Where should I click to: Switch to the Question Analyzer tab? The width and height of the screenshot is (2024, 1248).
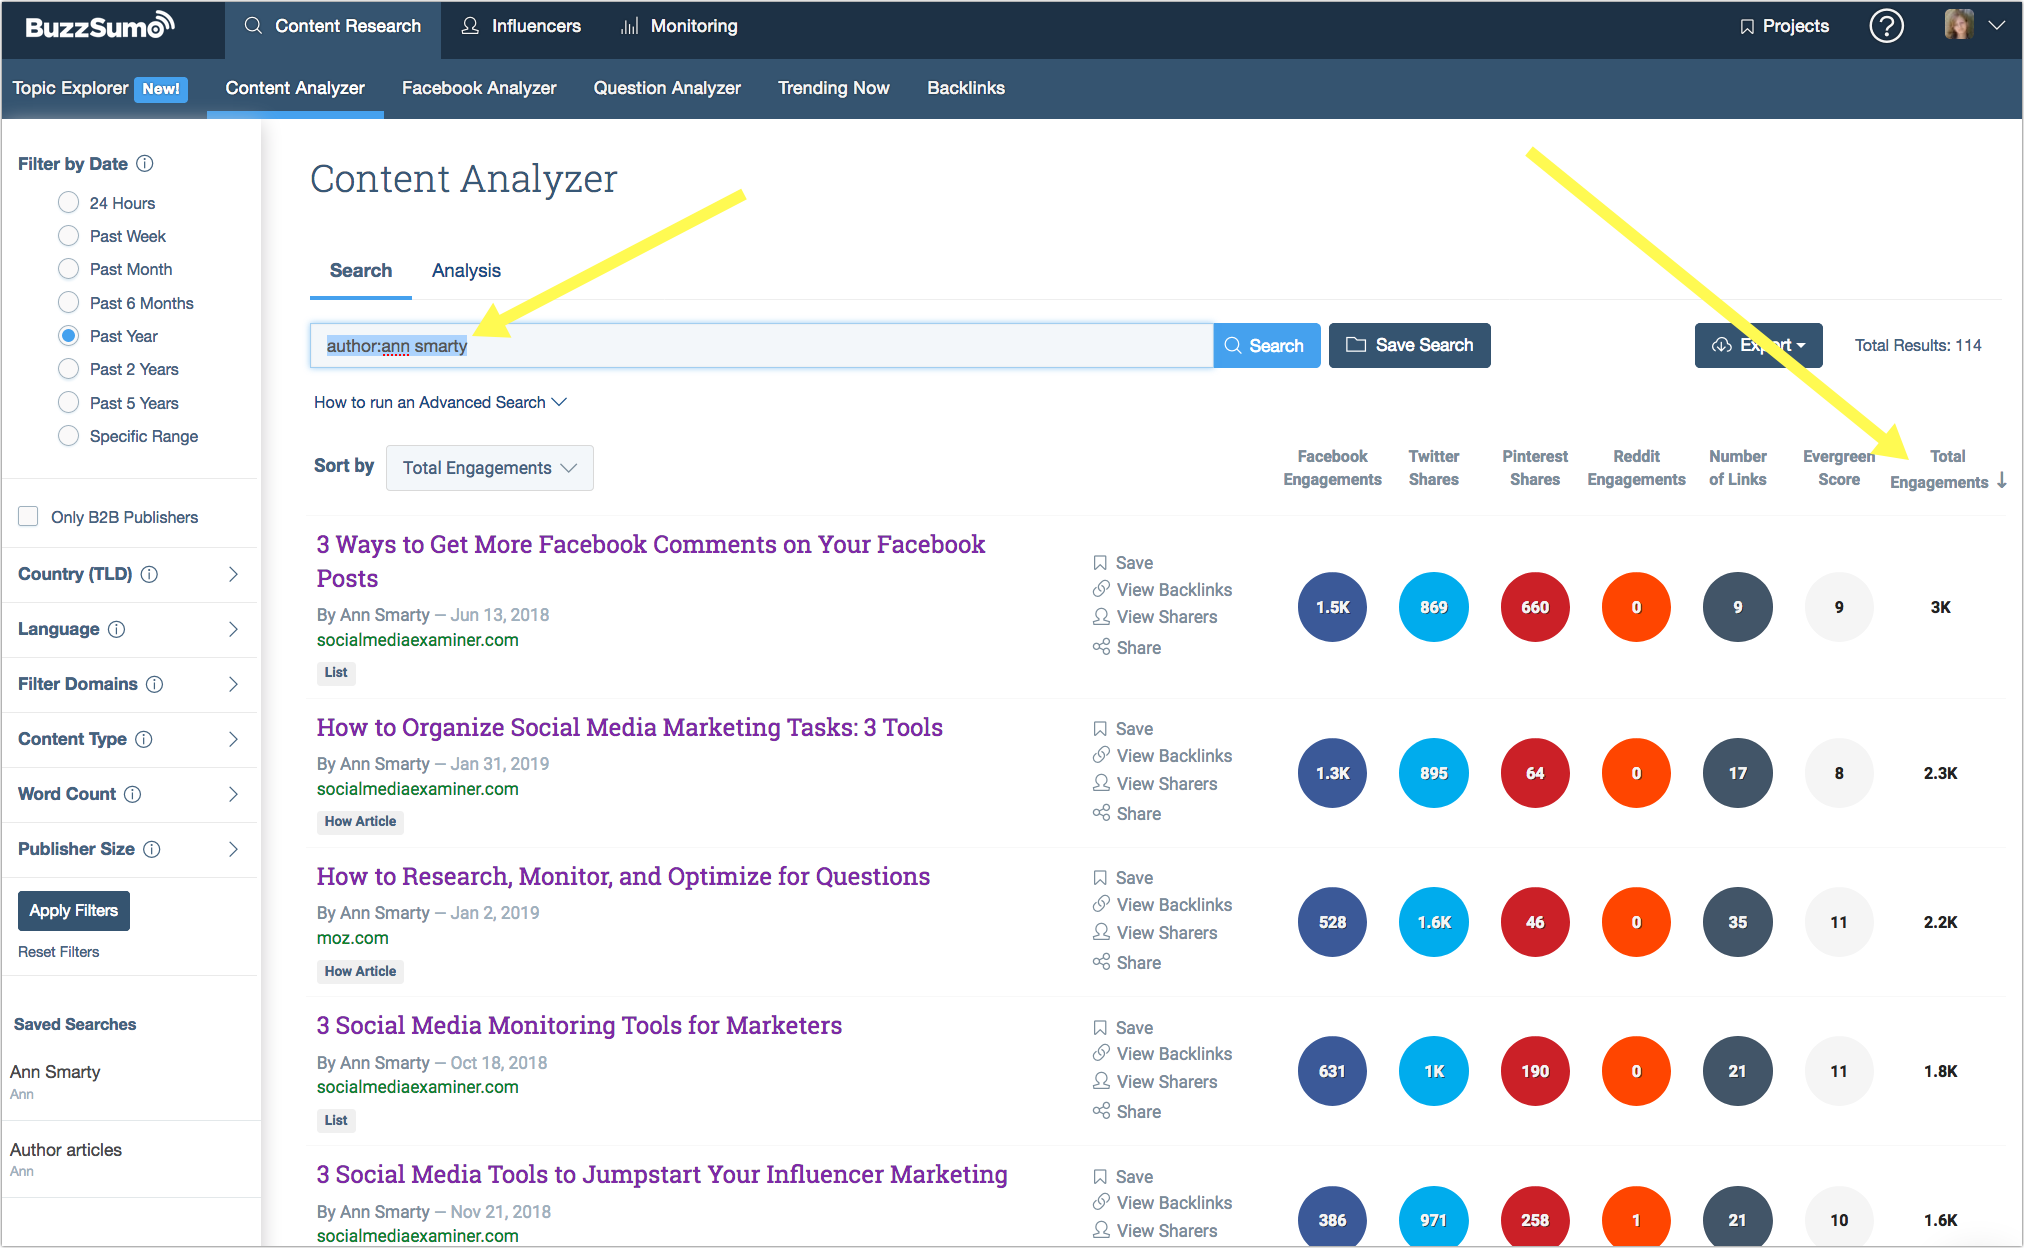click(667, 88)
